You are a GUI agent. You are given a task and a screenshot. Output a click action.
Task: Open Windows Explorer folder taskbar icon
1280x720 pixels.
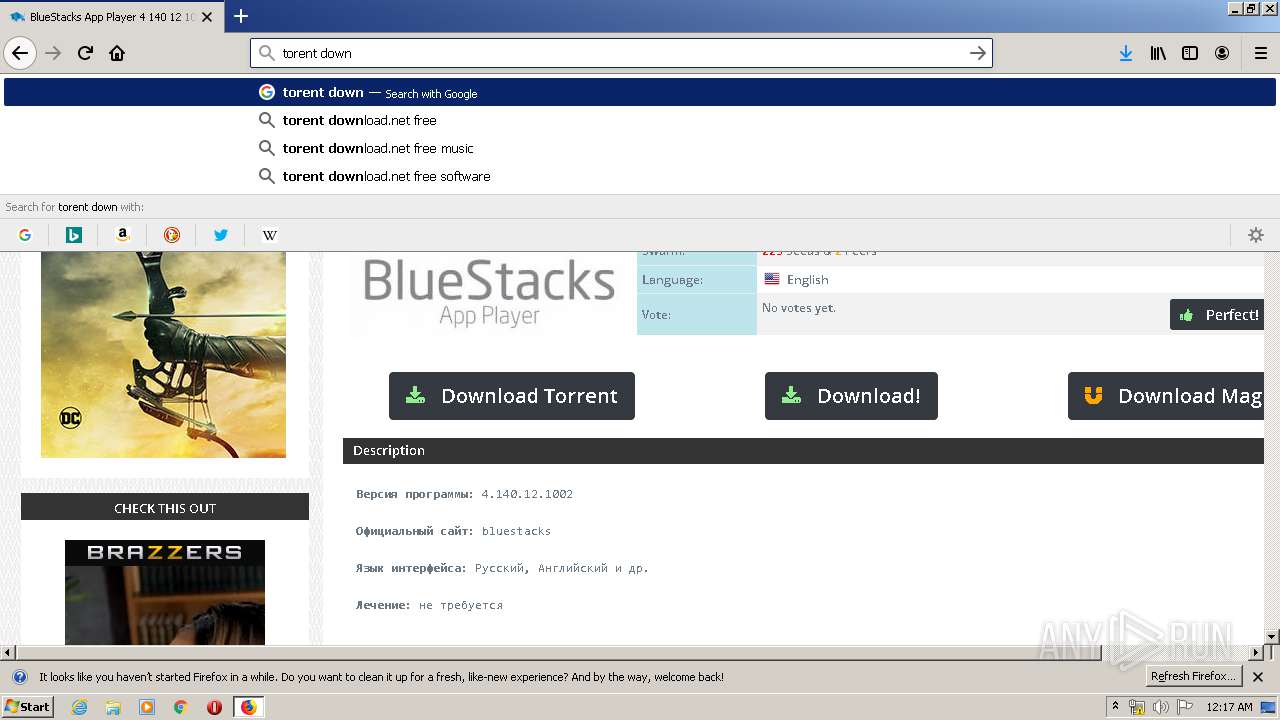[x=113, y=707]
